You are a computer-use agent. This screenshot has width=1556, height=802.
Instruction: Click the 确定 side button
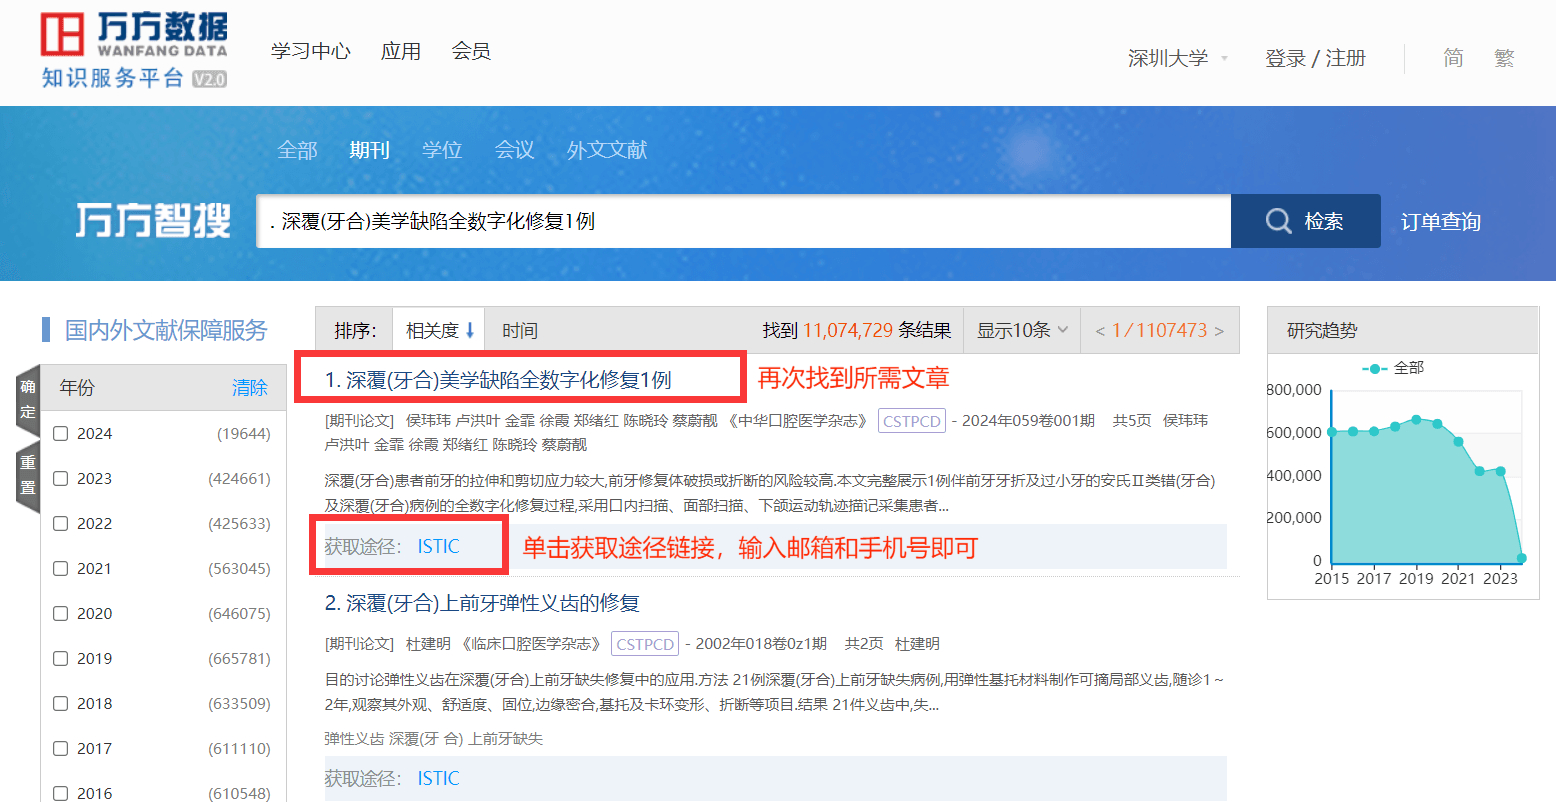pos(28,400)
